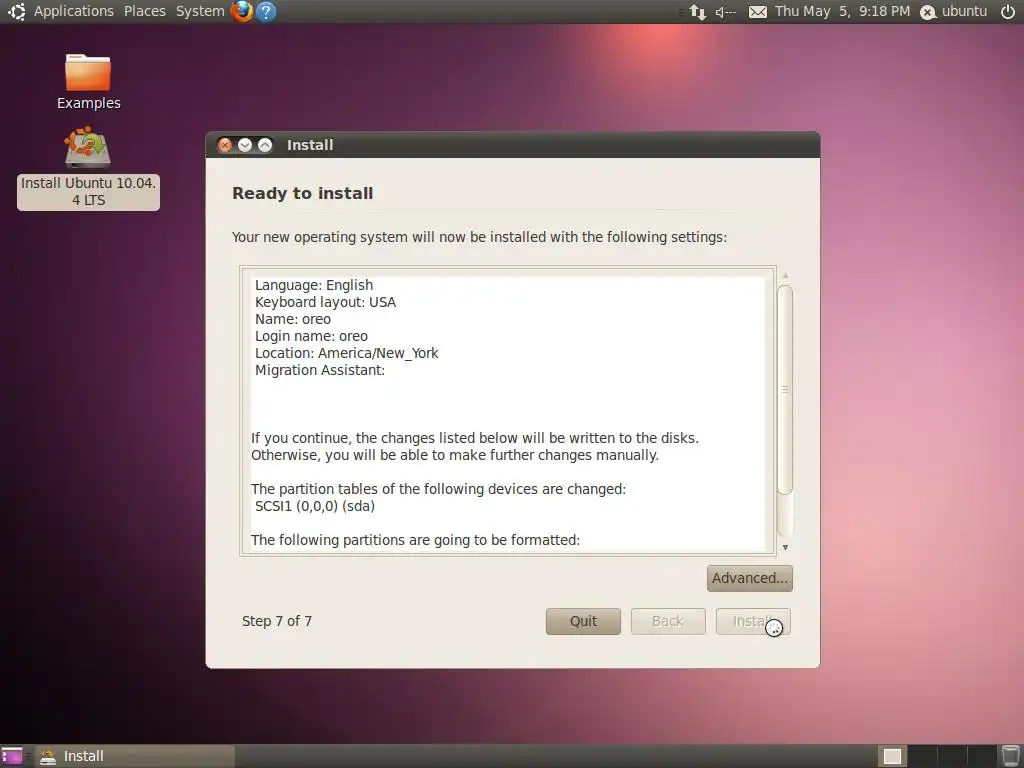The image size is (1024, 768).
Task: Open the Help icon in top panel
Action: (265, 11)
